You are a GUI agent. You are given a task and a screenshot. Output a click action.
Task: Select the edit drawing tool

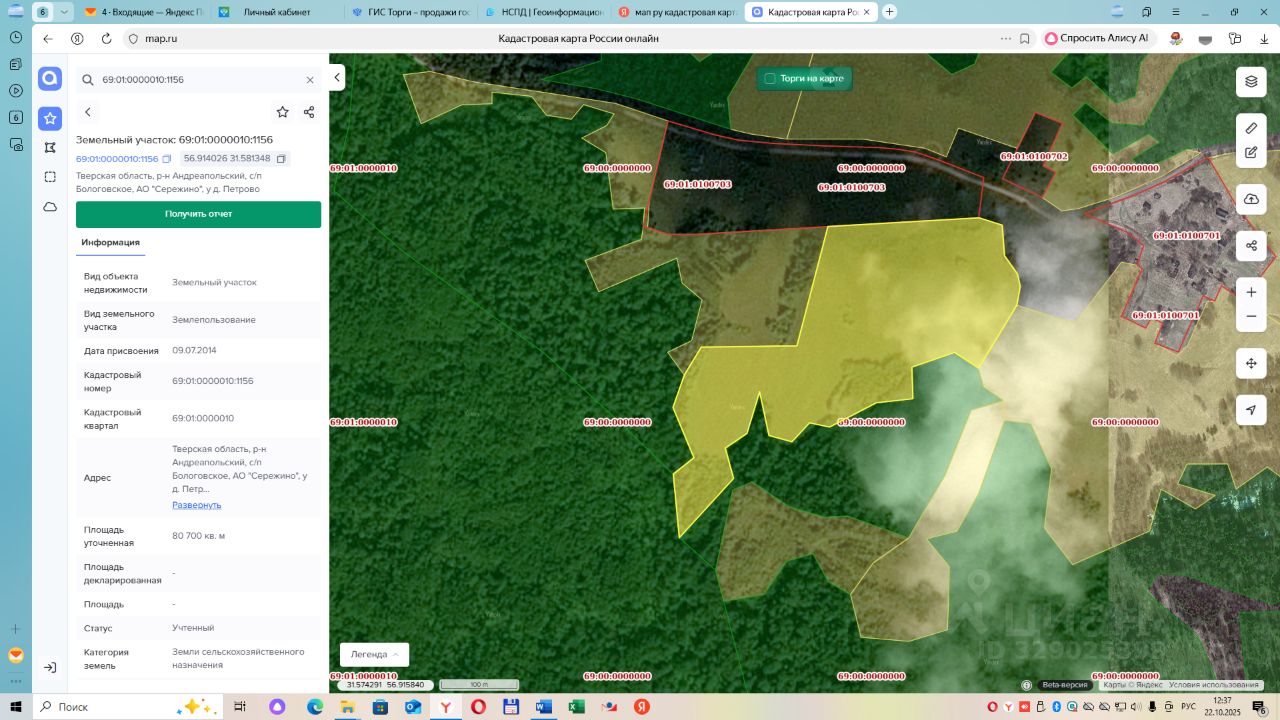(1251, 153)
